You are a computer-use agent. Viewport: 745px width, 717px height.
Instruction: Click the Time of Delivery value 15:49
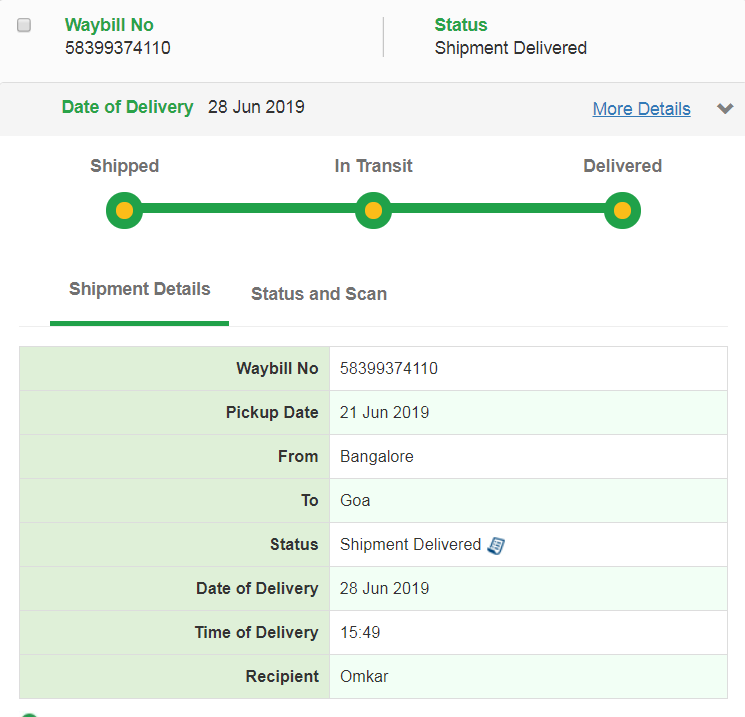[360, 633]
